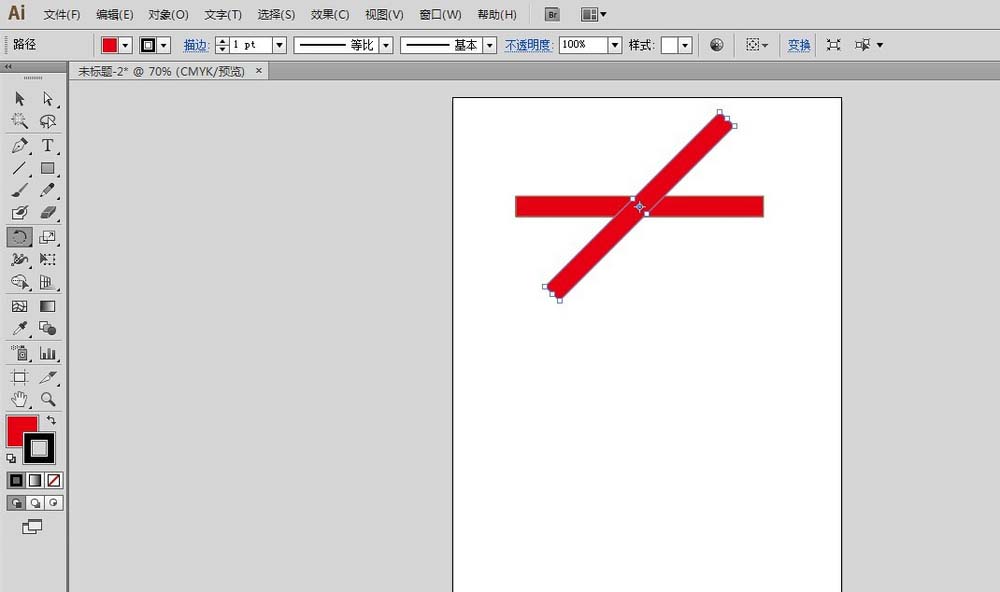
Task: Enable Gradient fill mode button
Action: (x=35, y=480)
